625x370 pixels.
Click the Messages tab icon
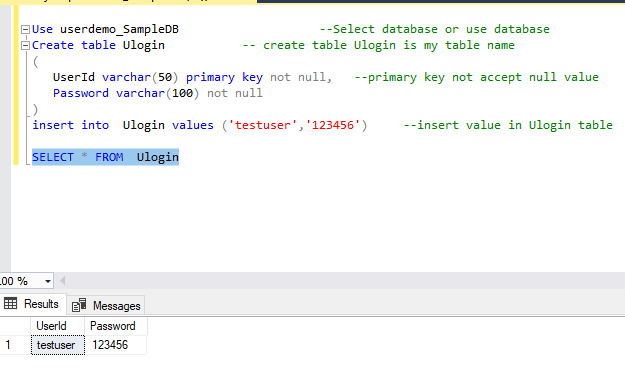point(79,305)
